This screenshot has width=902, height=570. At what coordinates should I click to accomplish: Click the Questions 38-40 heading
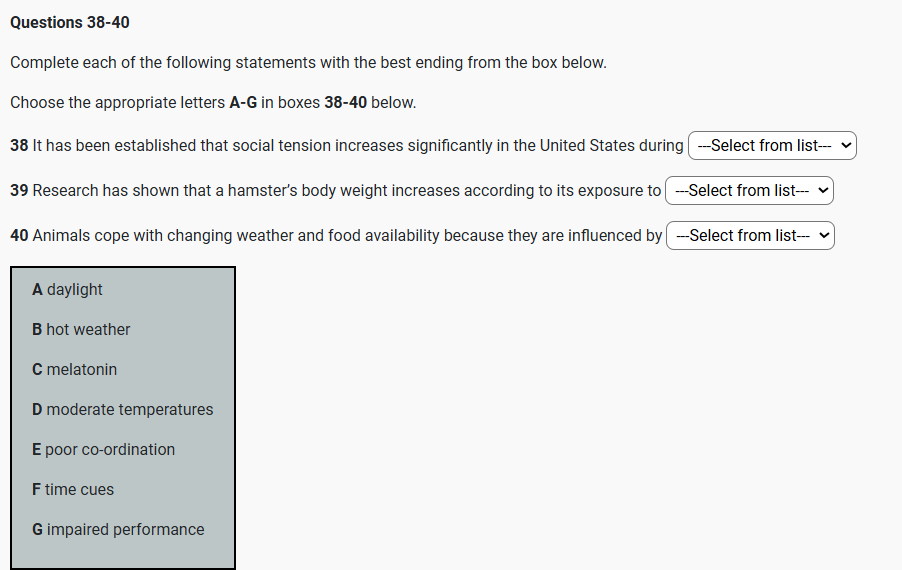[70, 22]
